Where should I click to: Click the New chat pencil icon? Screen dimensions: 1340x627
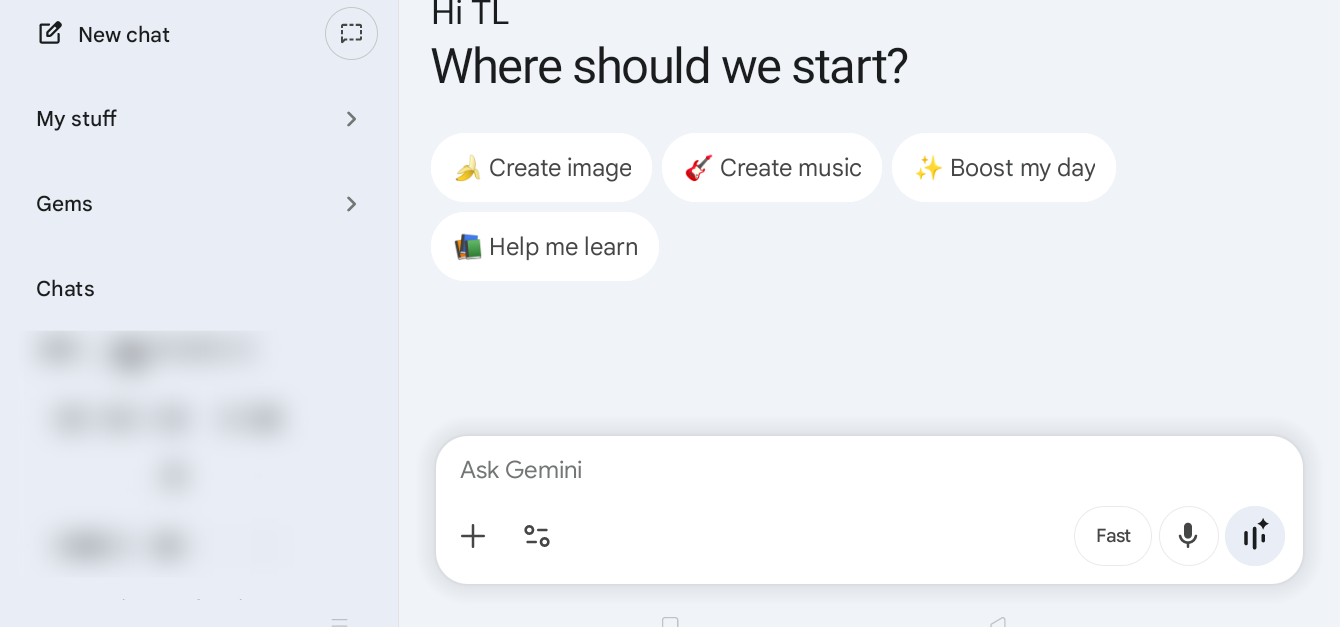(50, 34)
